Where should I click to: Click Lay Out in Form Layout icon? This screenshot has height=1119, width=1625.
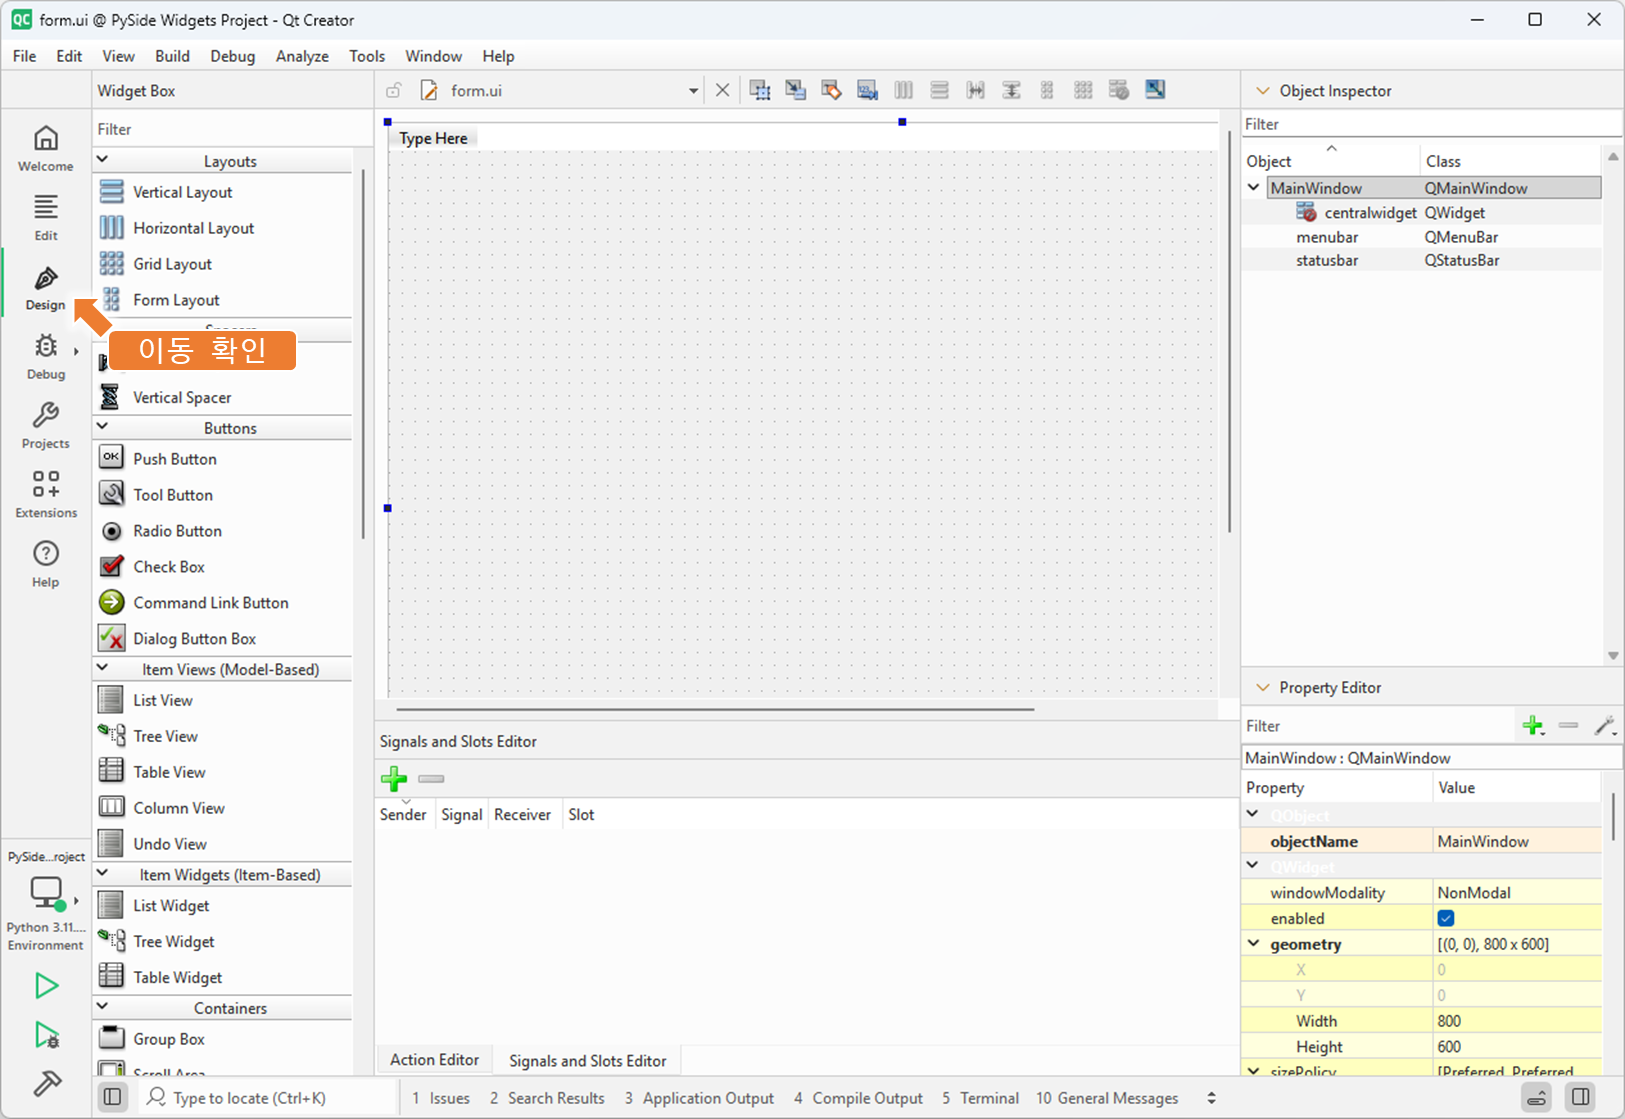[1048, 90]
